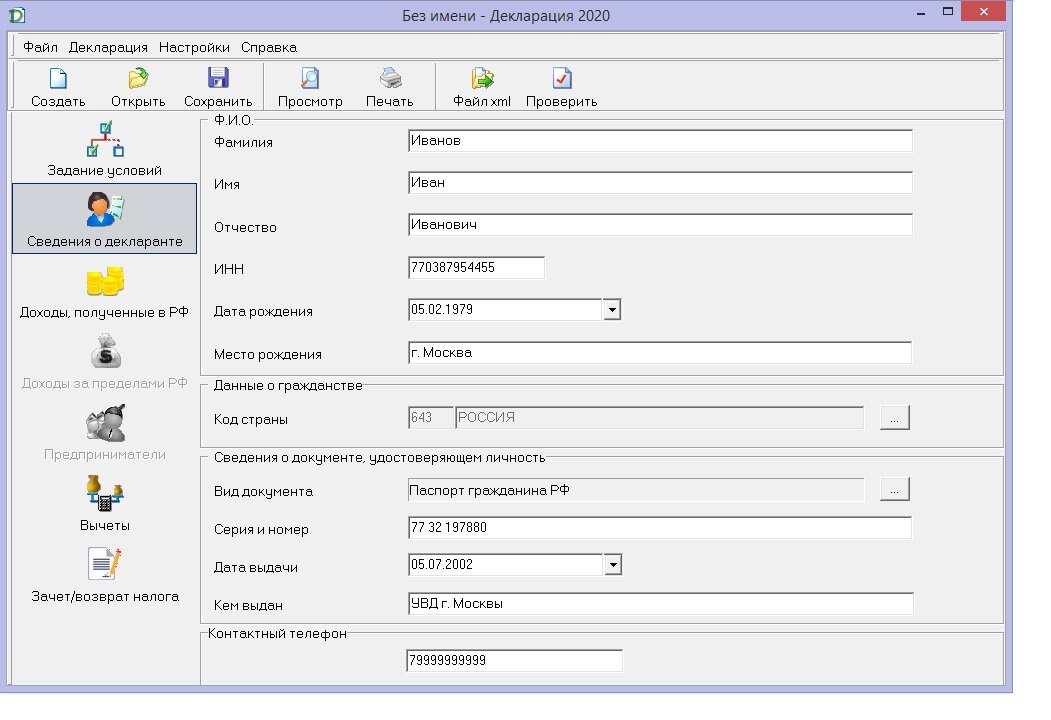Click into the Фамилия field
The image size is (1051, 720).
tap(660, 141)
